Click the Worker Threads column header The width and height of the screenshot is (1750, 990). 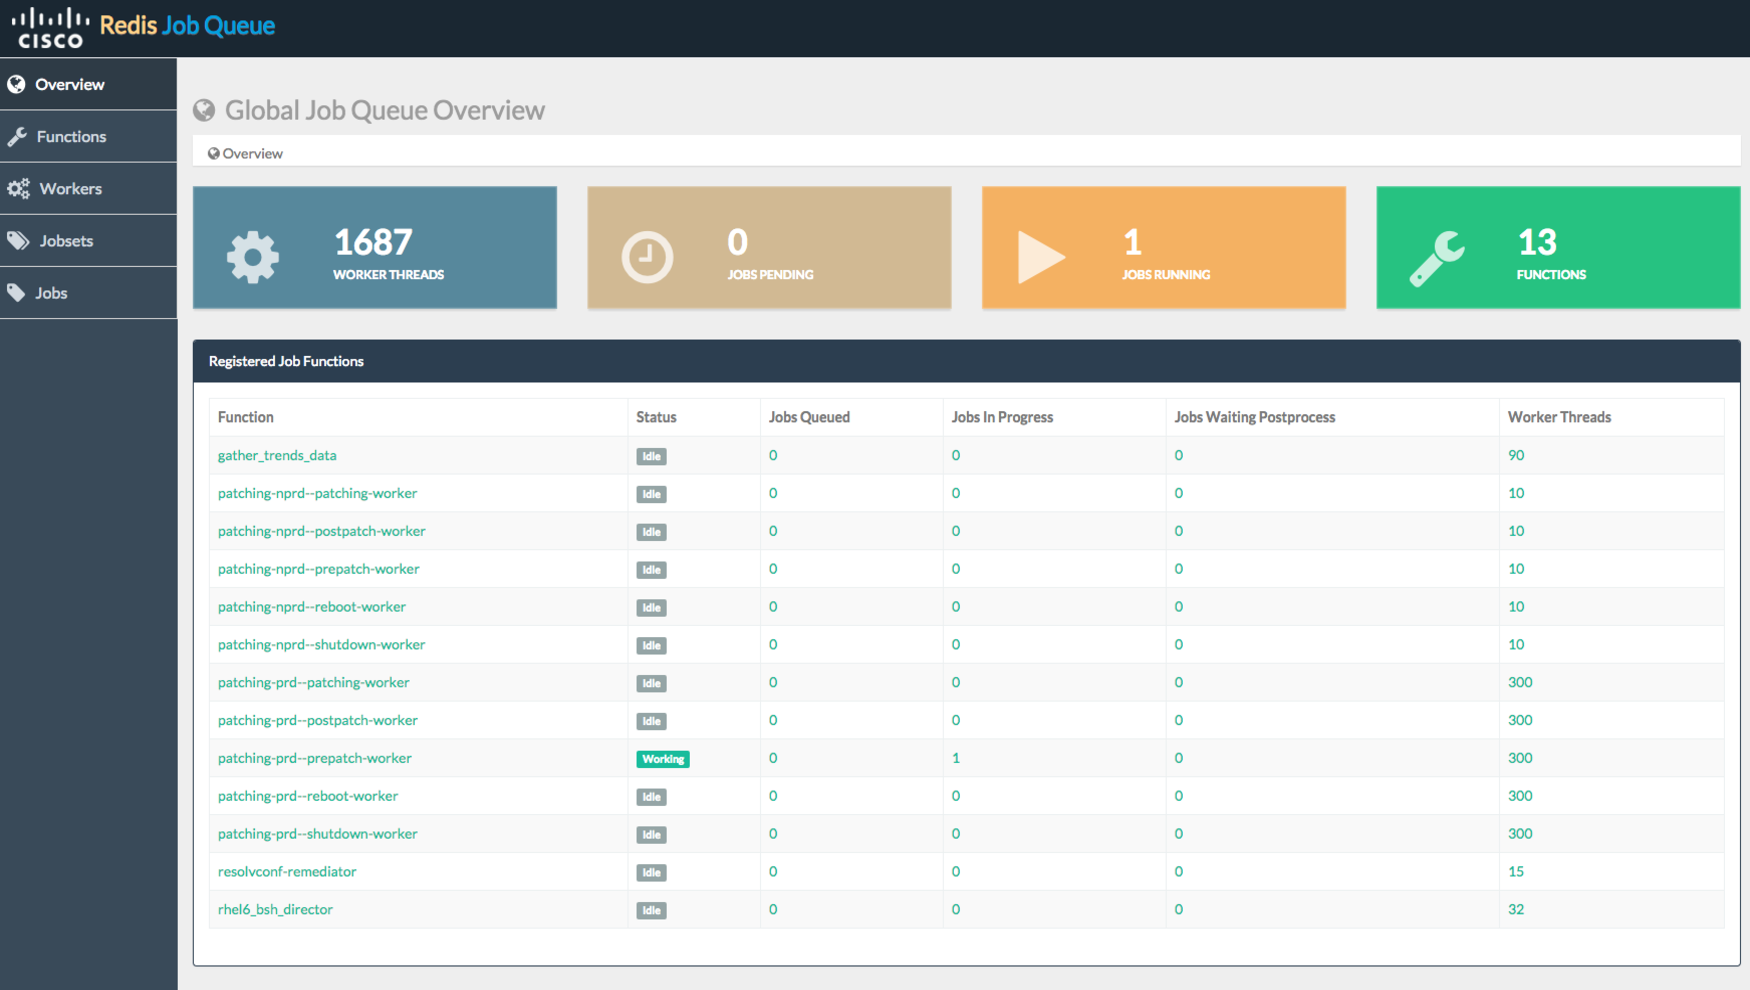(1558, 417)
